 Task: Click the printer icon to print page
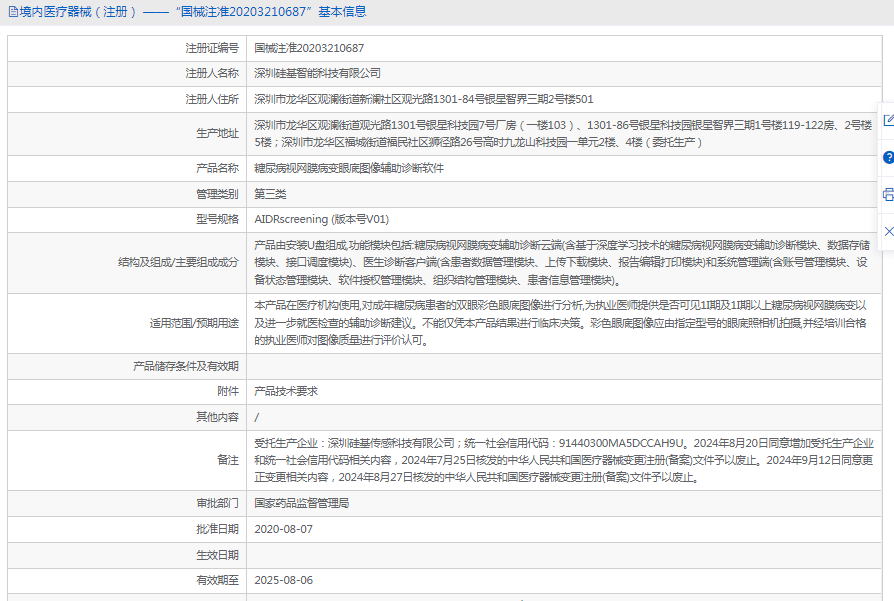[x=888, y=194]
